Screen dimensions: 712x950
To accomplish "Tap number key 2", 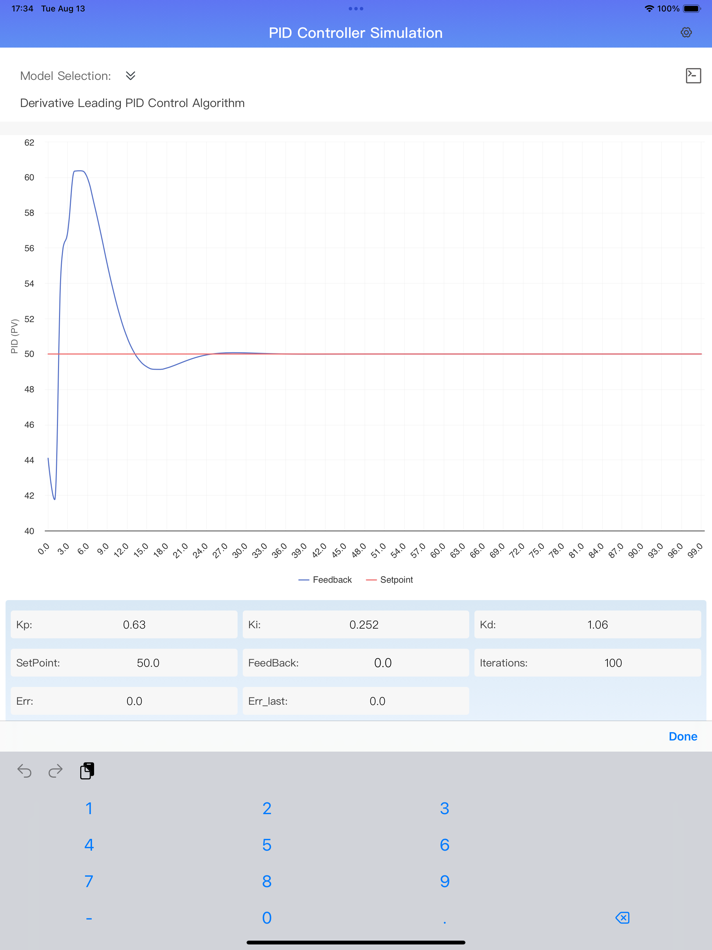I will (x=267, y=808).
